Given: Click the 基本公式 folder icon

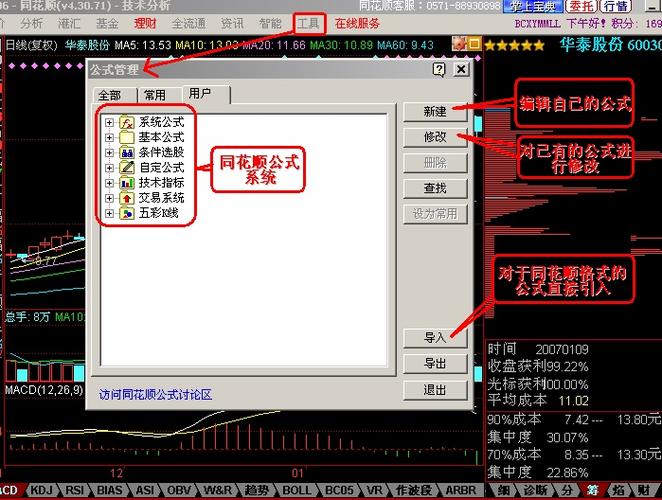Looking at the screenshot, I should coord(127,137).
